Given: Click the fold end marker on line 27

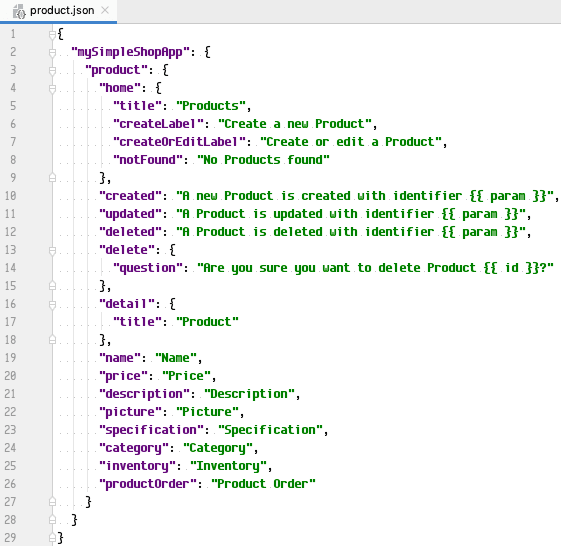Looking at the screenshot, I should [x=52, y=502].
